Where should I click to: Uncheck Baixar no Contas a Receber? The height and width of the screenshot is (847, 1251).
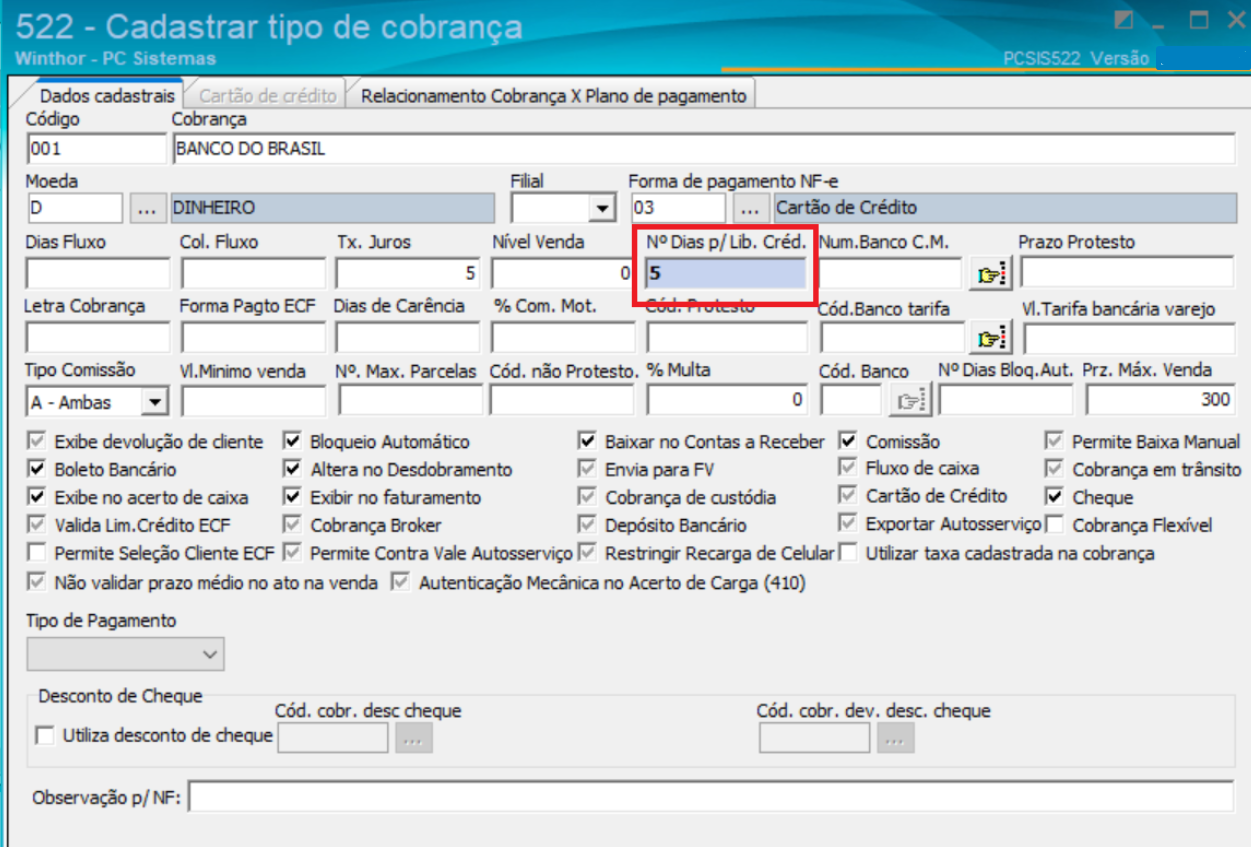pos(588,441)
